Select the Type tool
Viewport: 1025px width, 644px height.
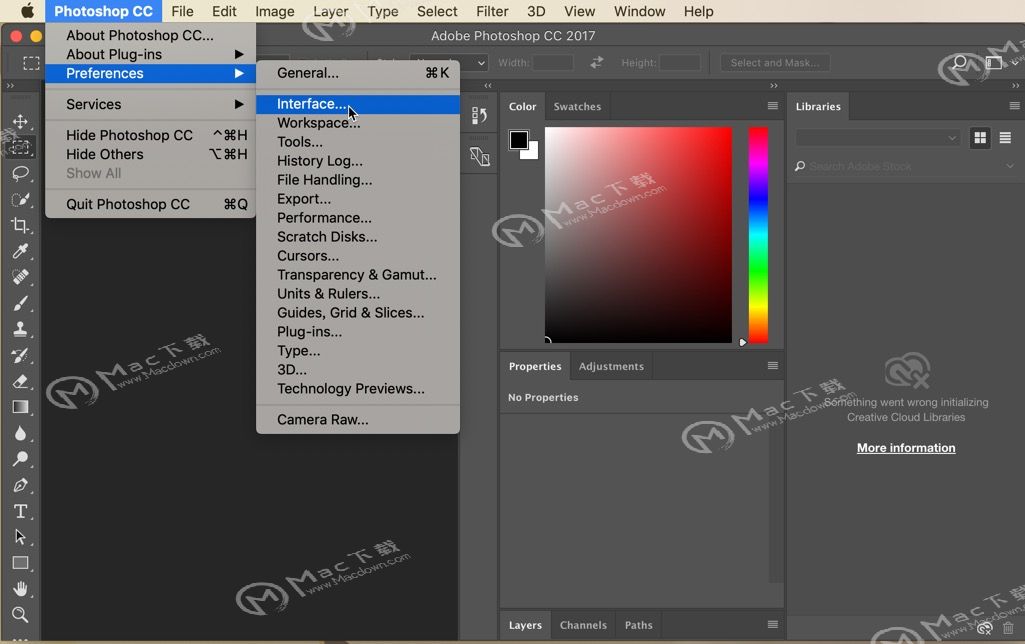point(20,511)
